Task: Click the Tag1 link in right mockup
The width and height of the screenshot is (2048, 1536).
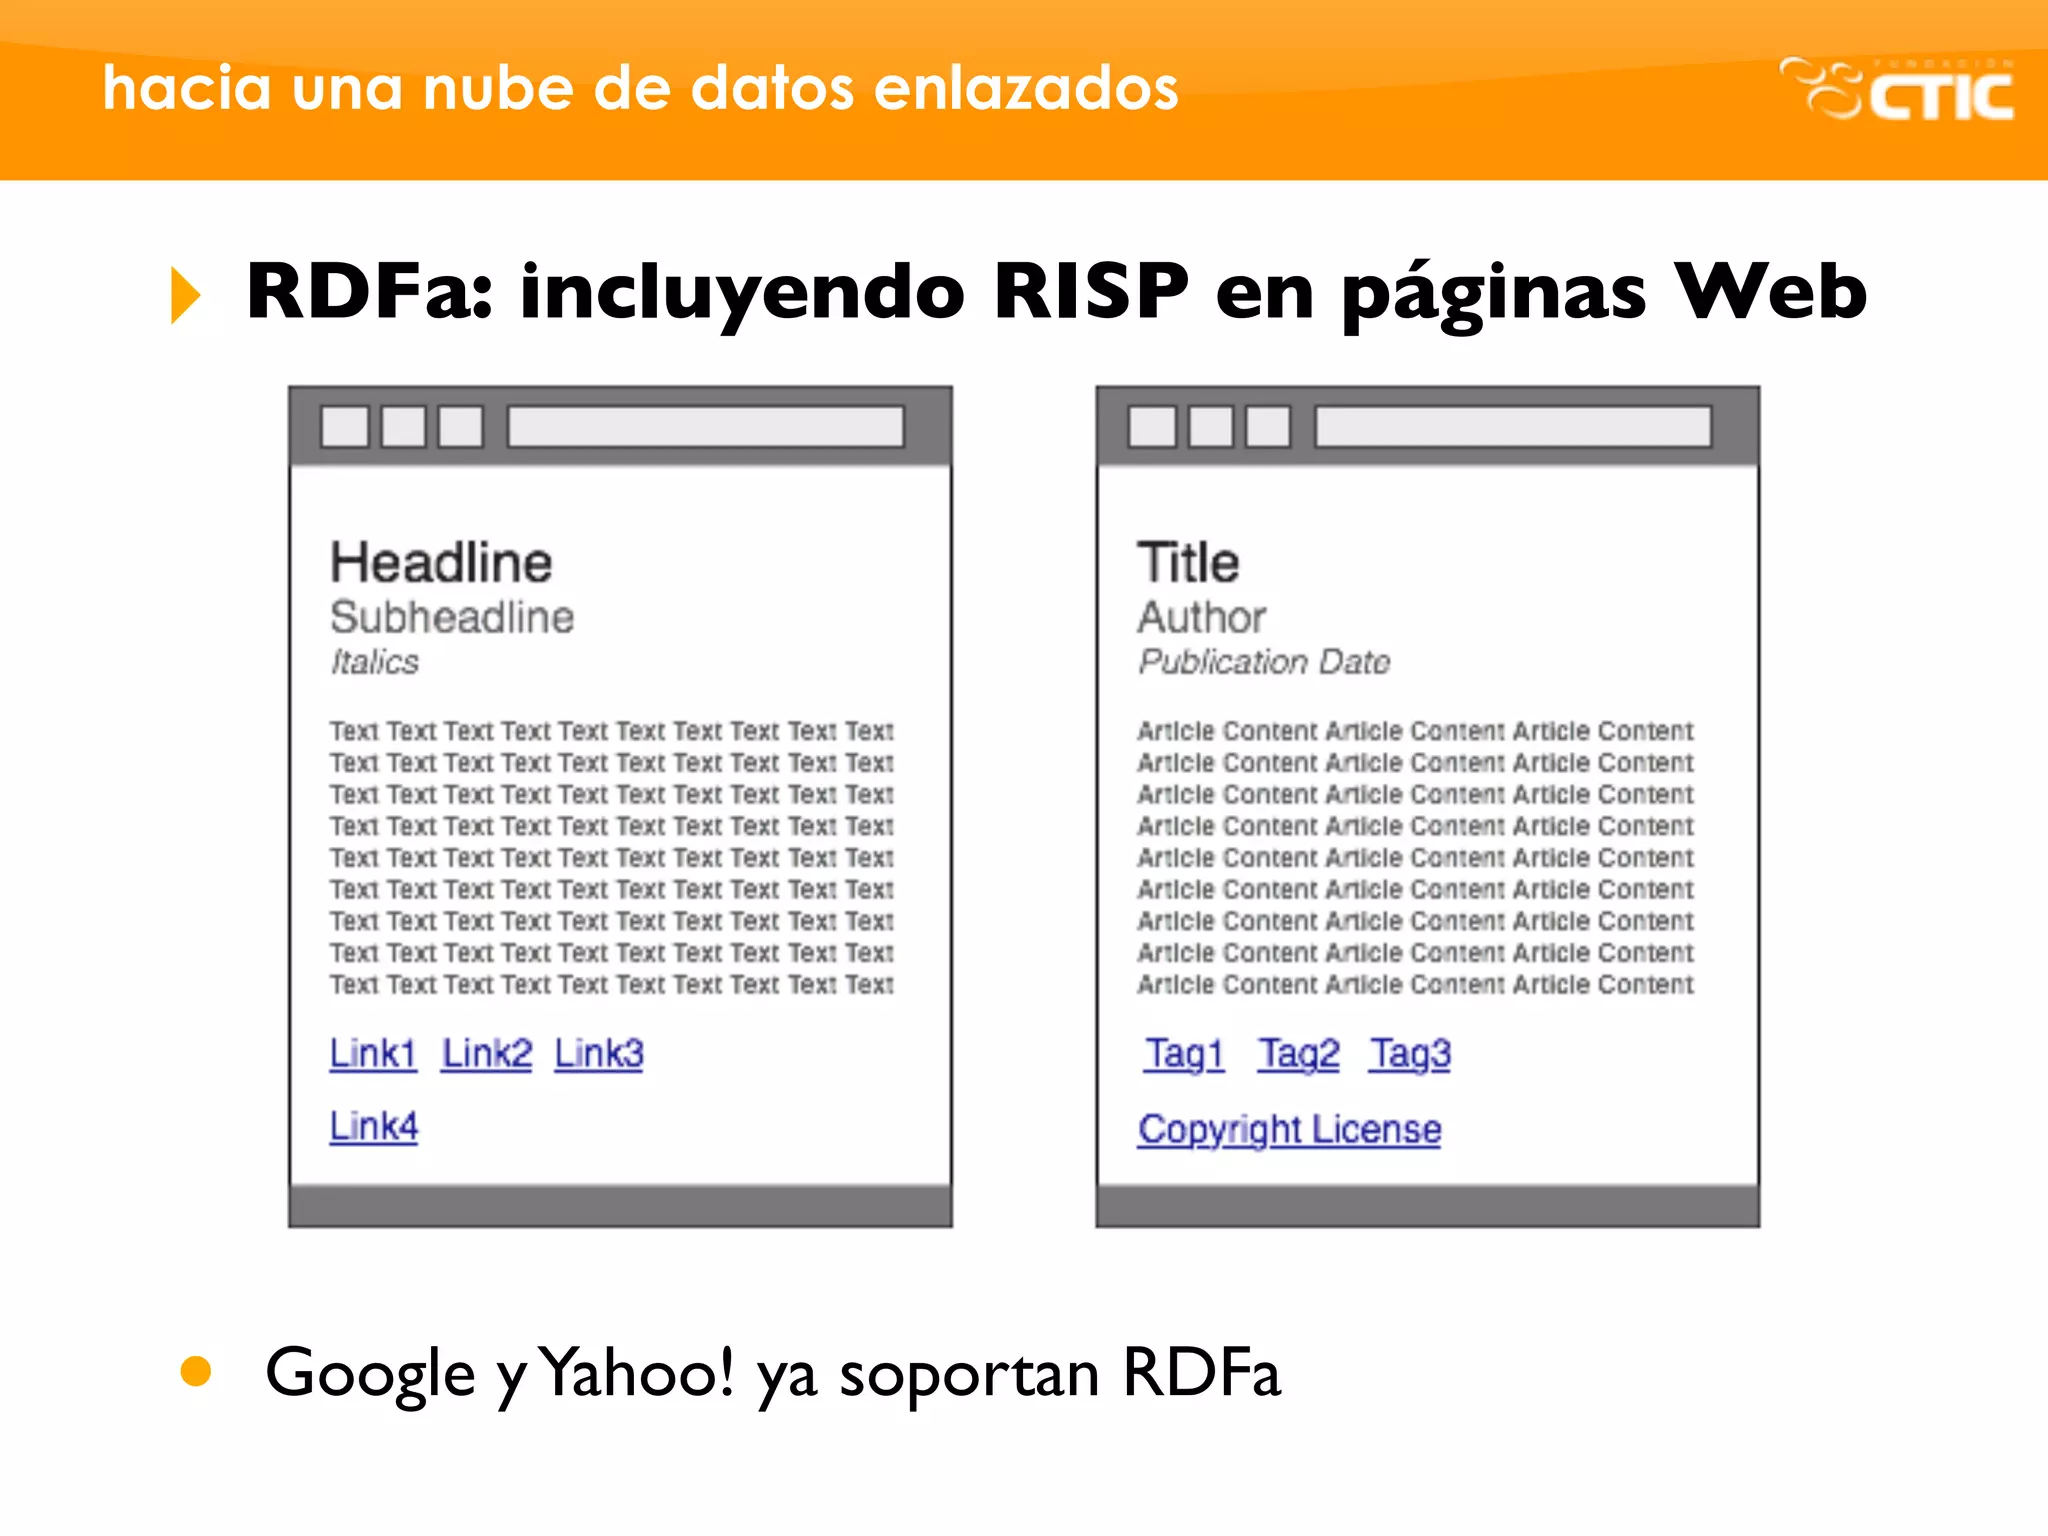Action: pyautogui.click(x=1185, y=1055)
